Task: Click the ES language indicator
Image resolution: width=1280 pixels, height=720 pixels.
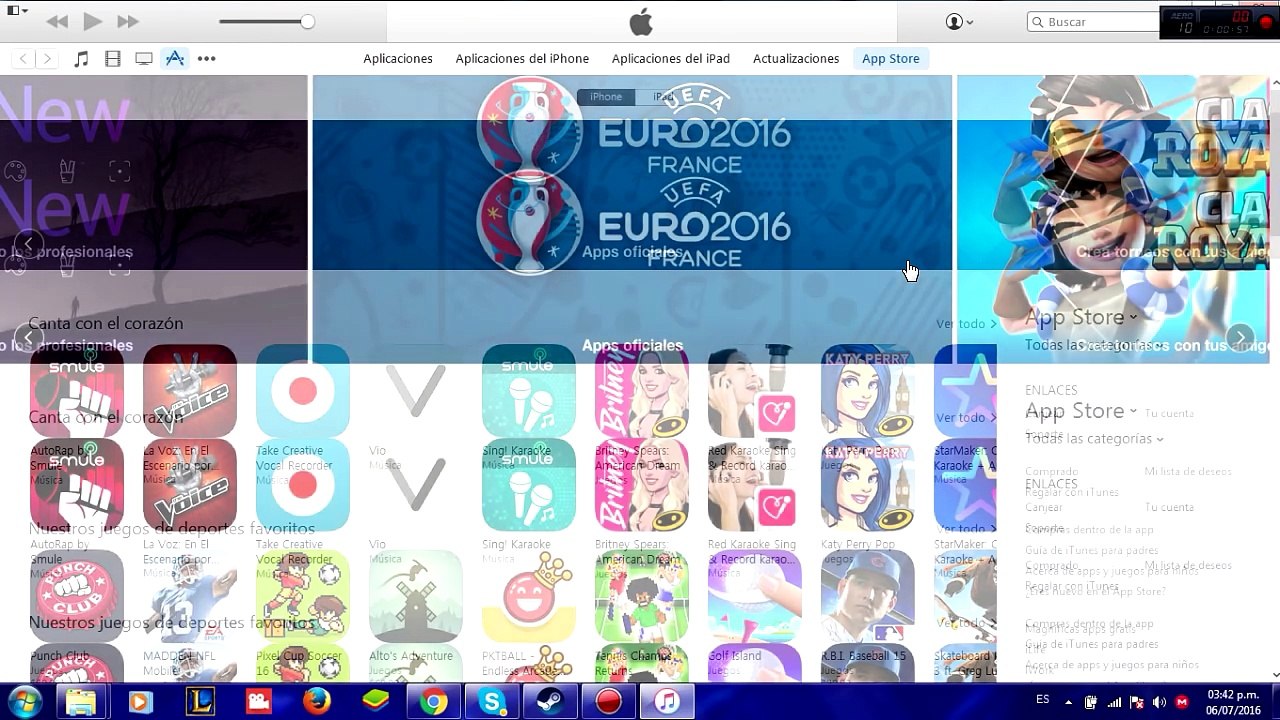Action: [x=1043, y=700]
